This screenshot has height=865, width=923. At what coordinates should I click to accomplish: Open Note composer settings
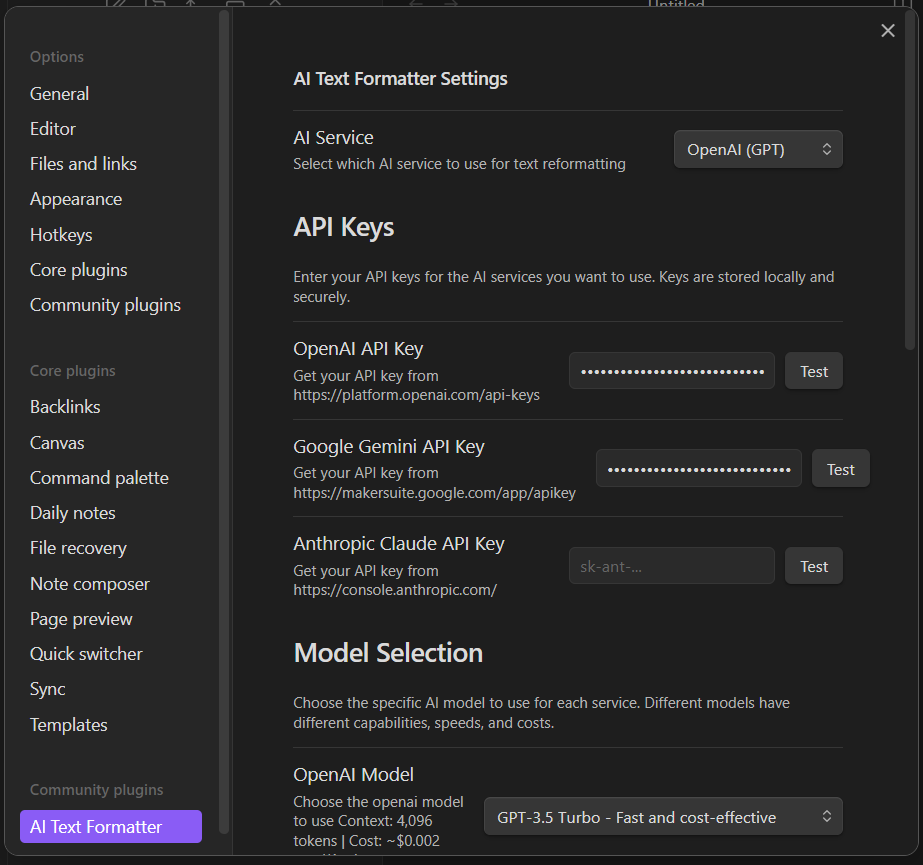[x=89, y=584]
